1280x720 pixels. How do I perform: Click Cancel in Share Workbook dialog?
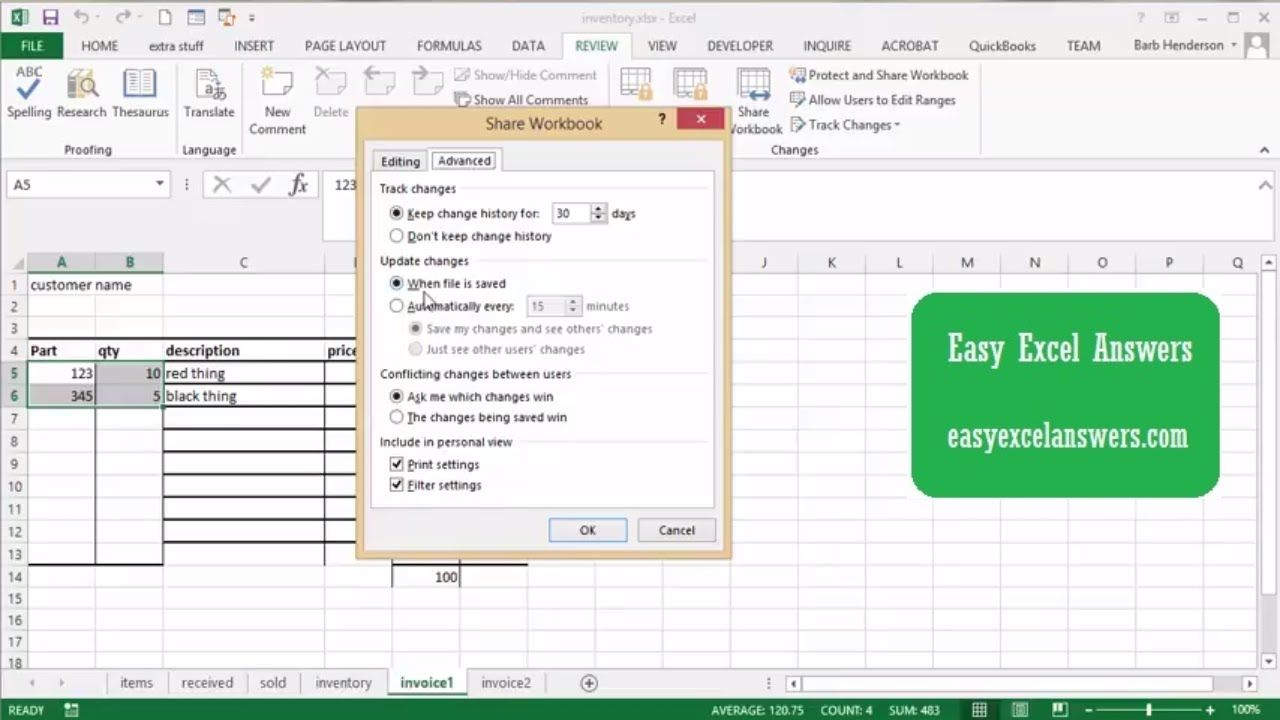tap(676, 530)
